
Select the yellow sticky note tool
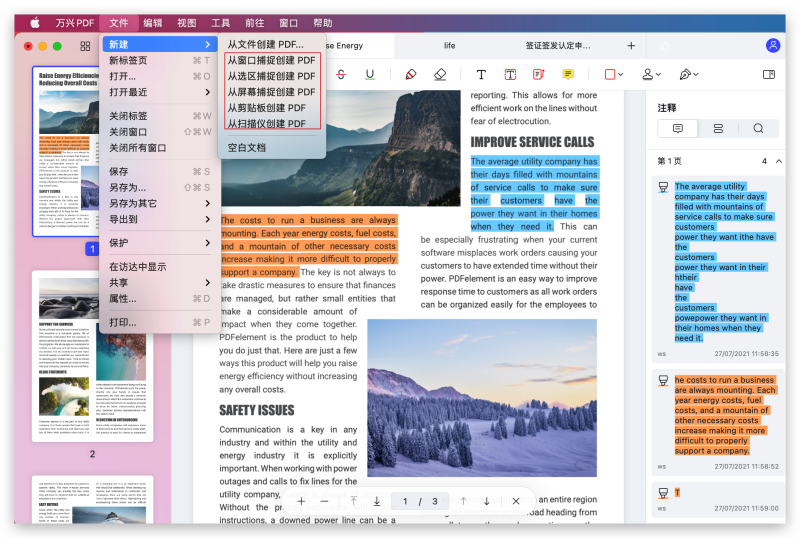(568, 74)
